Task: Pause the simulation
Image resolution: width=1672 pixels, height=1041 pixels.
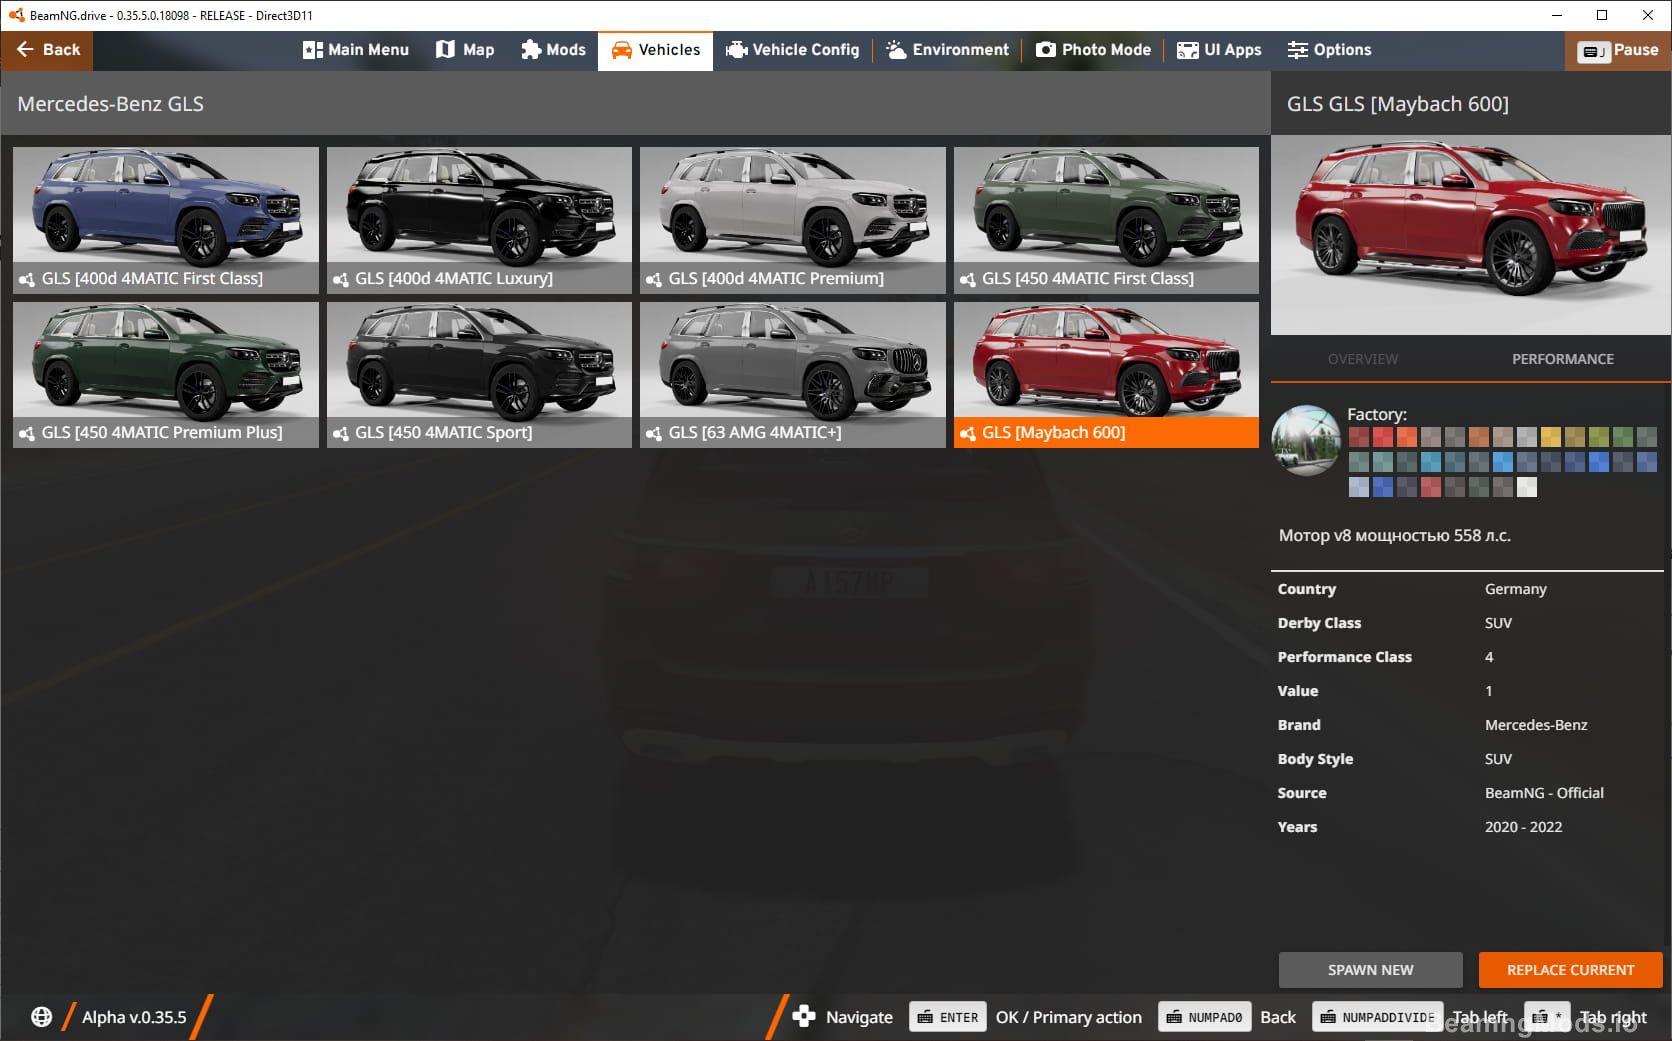Action: 1617,50
